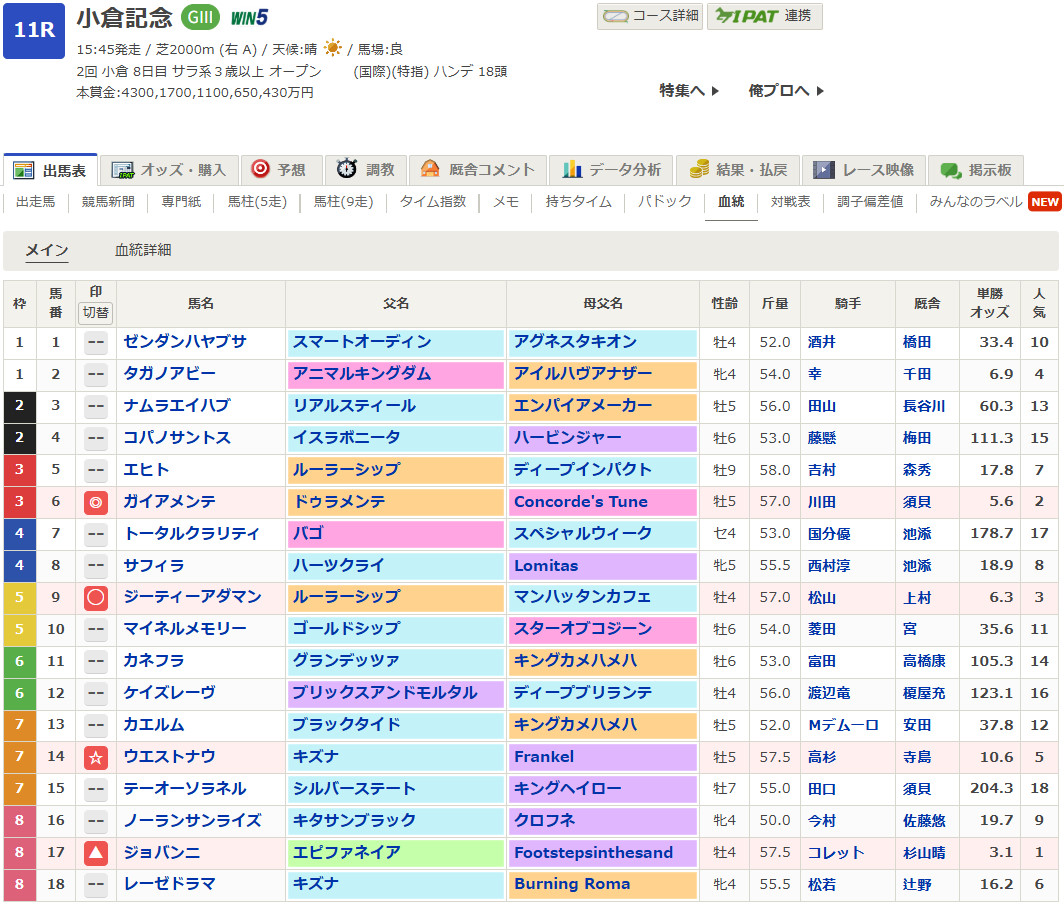
Task: Open mark dropdown for コパノサントス
Action: 96,438
